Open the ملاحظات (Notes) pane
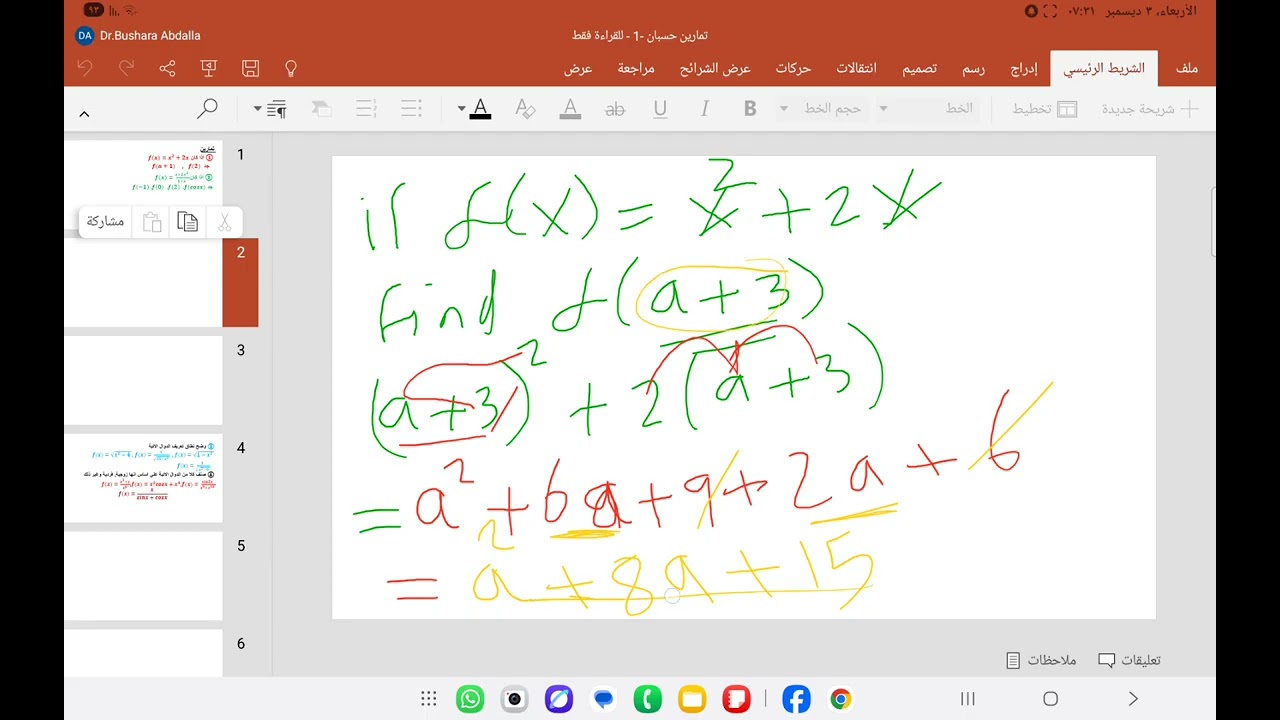This screenshot has height=720, width=1280. pos(1041,660)
